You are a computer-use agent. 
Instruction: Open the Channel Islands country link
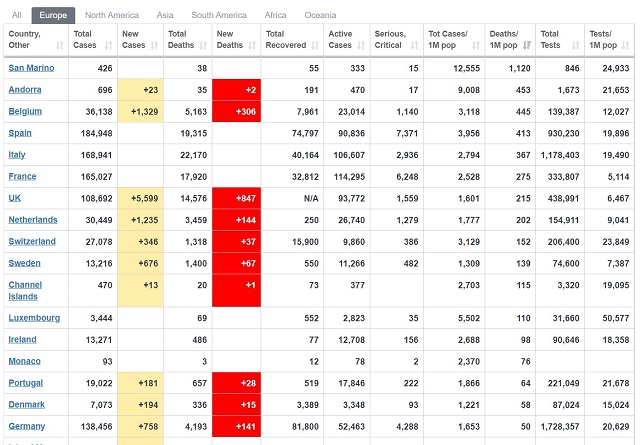pyautogui.click(x=27, y=290)
